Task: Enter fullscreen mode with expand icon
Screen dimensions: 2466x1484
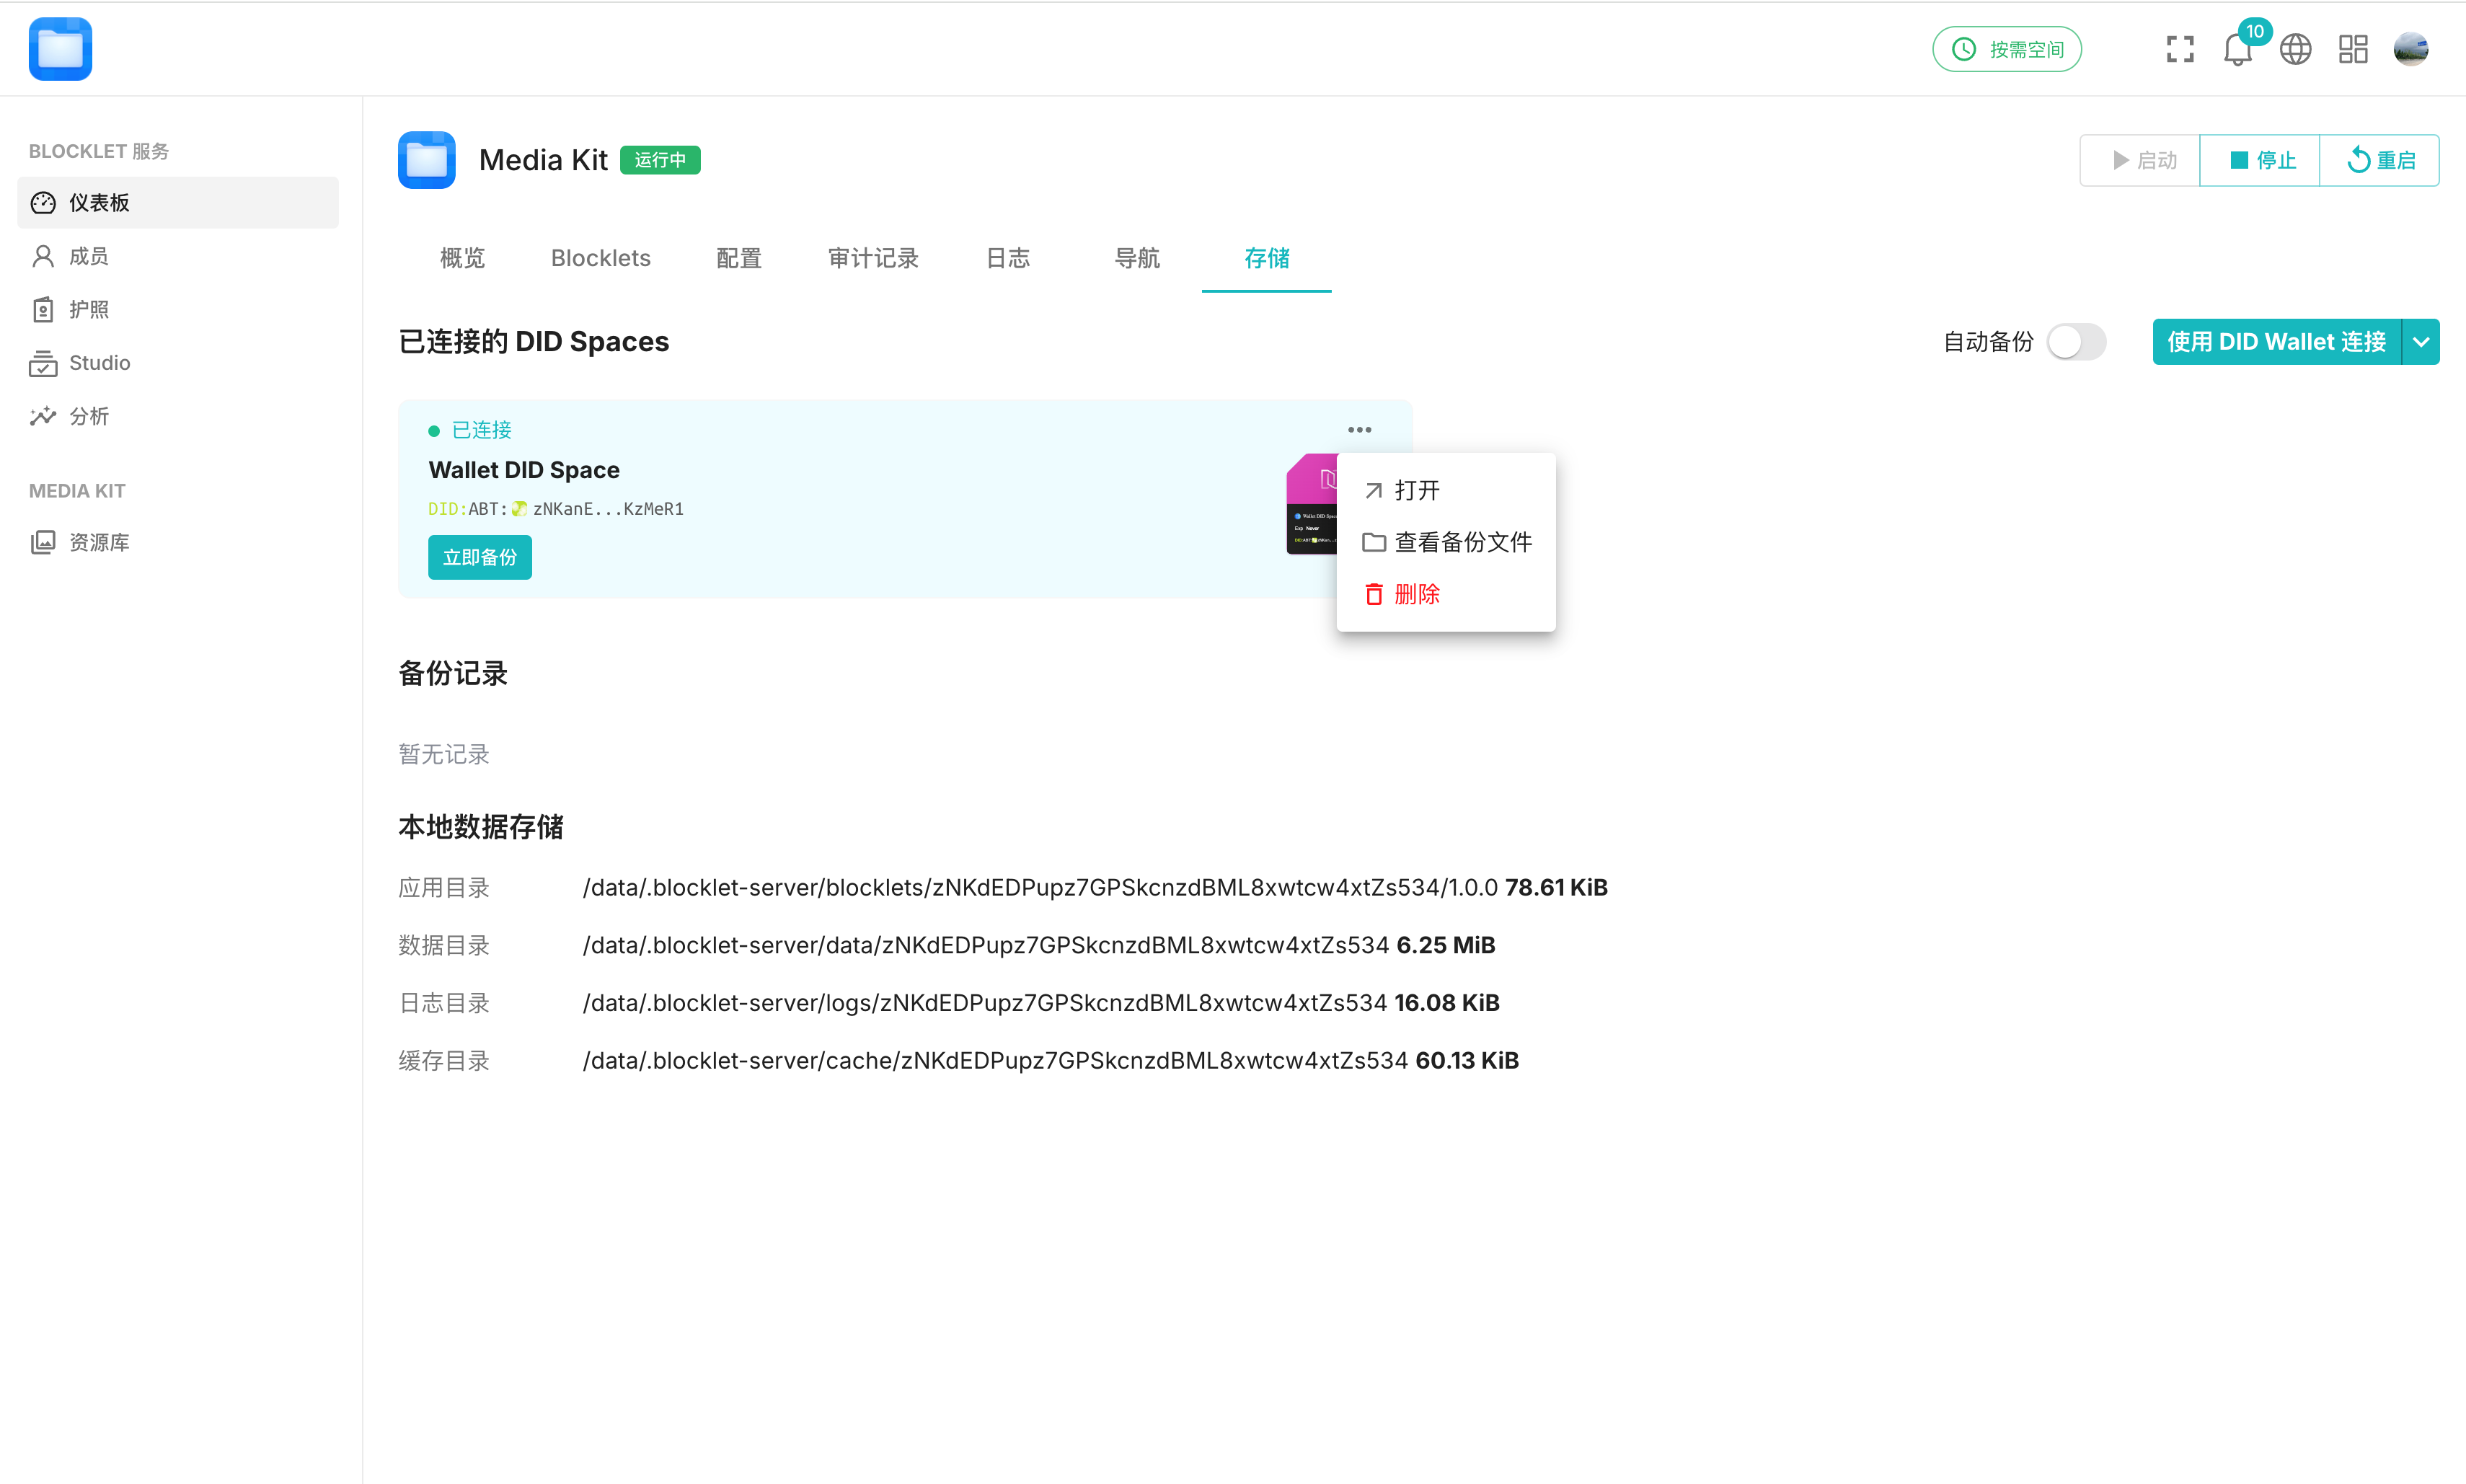Action: point(2180,49)
